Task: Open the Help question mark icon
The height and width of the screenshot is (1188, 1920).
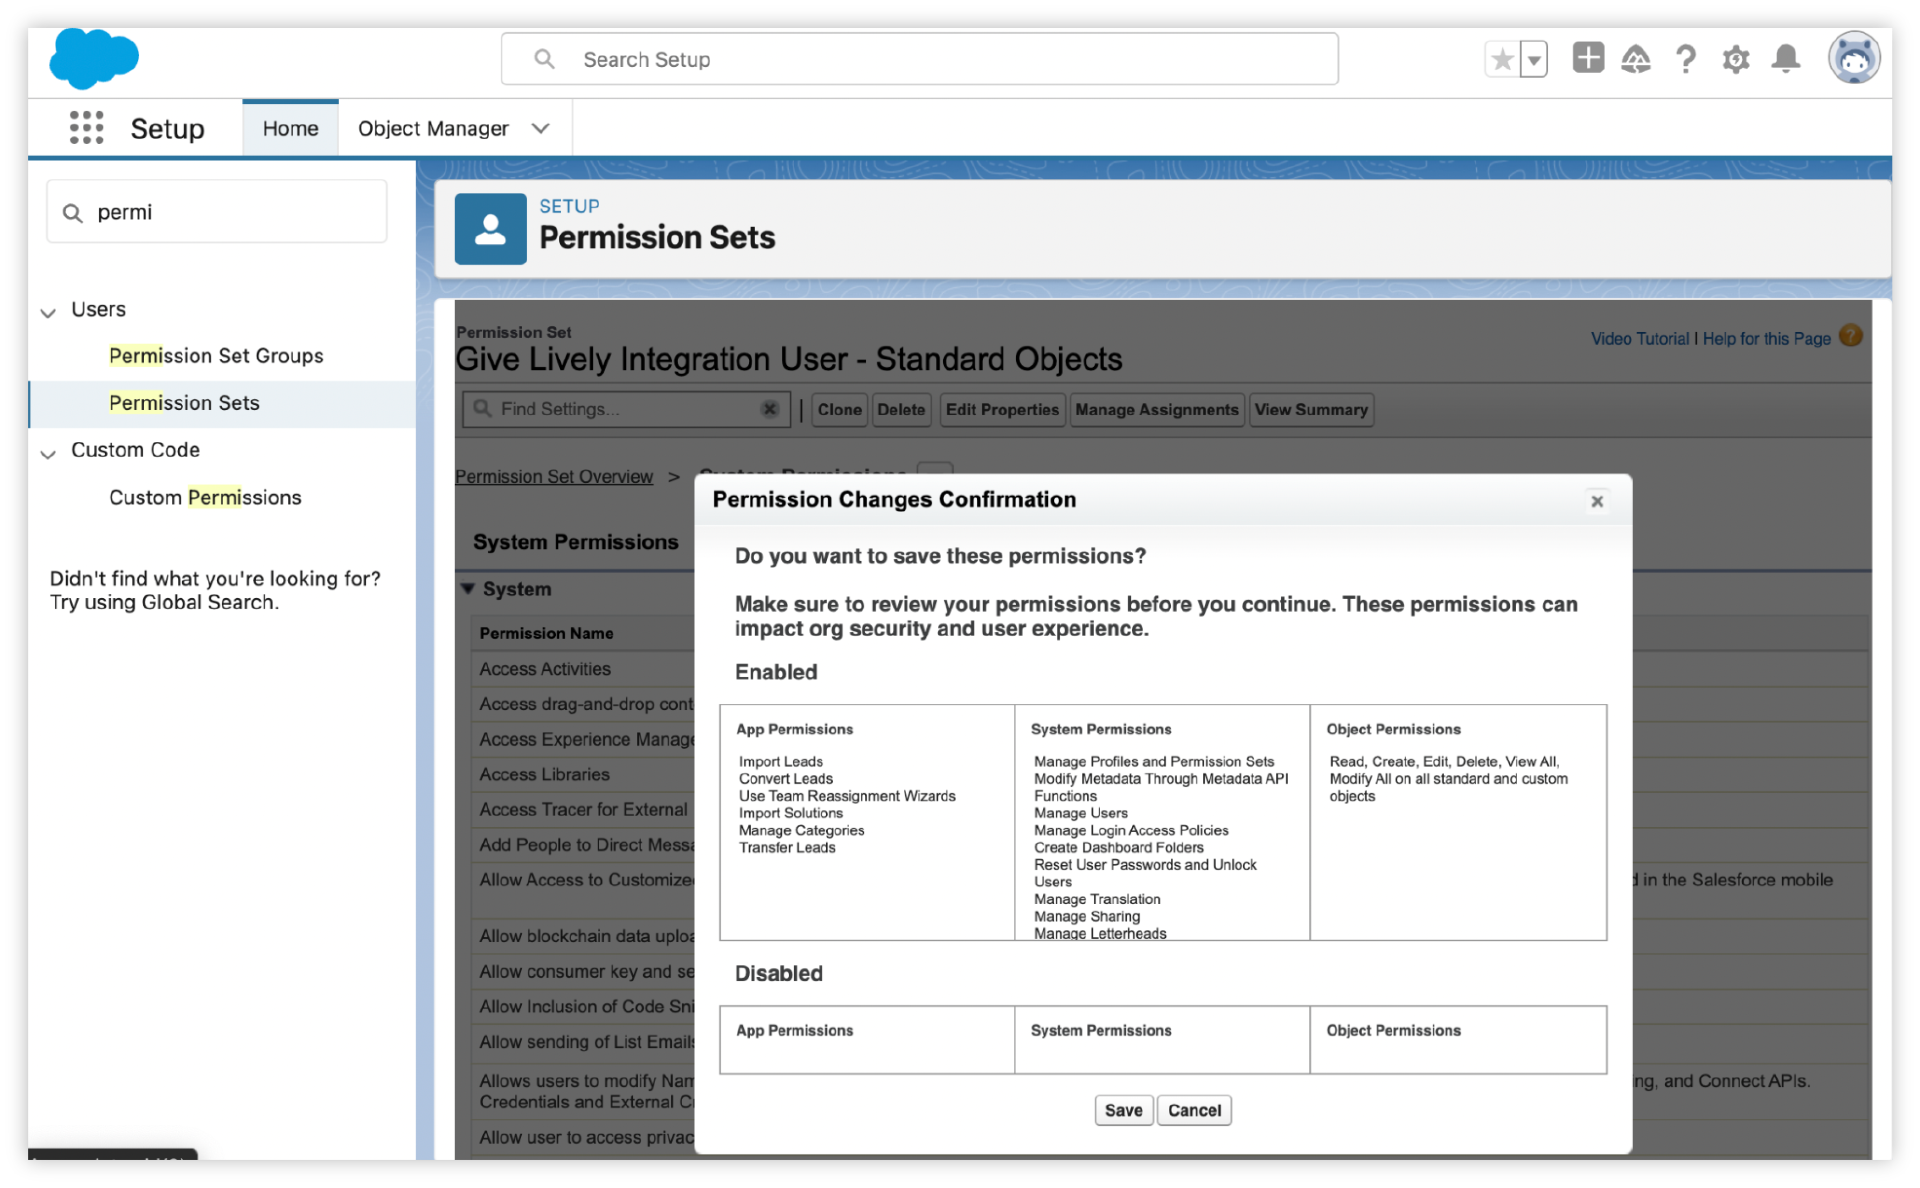Action: pyautogui.click(x=1686, y=60)
